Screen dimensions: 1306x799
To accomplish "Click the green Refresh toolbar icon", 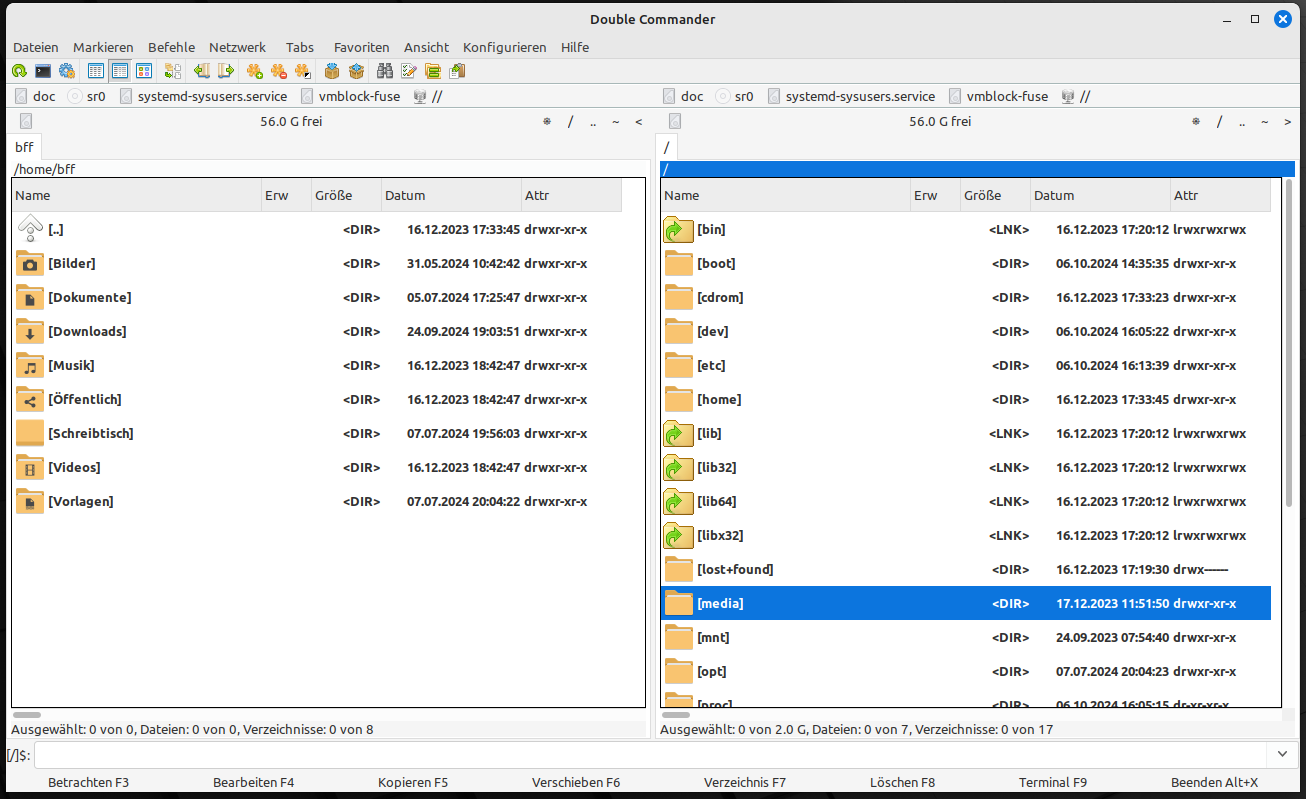I will (x=19, y=71).
